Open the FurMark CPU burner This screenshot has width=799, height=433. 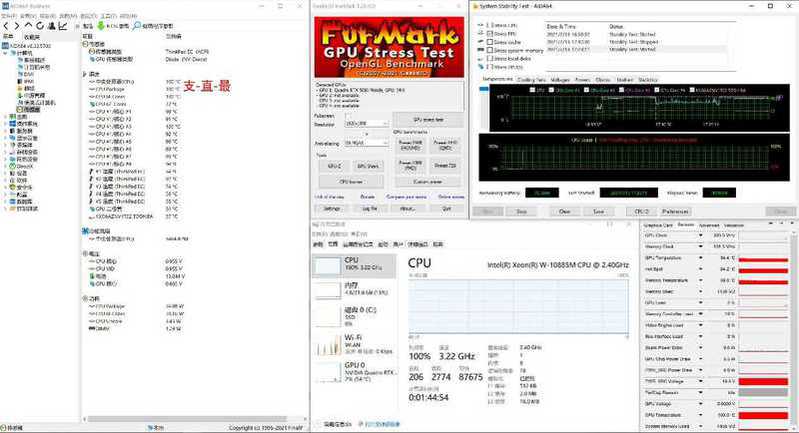351,181
